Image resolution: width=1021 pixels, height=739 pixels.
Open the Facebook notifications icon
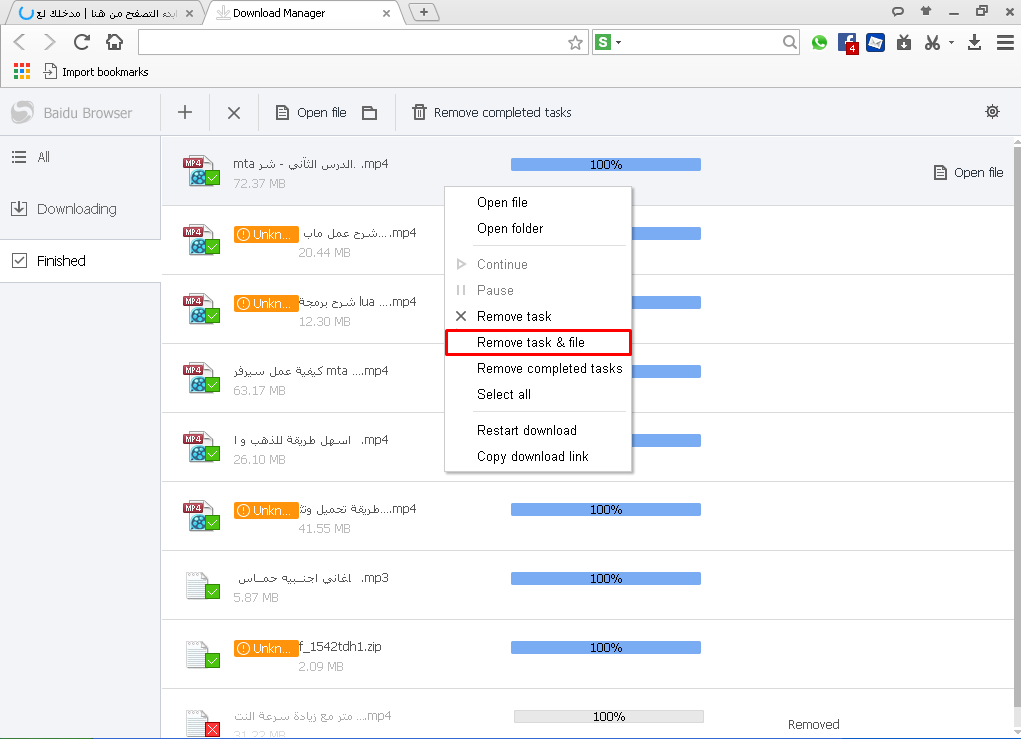click(847, 43)
